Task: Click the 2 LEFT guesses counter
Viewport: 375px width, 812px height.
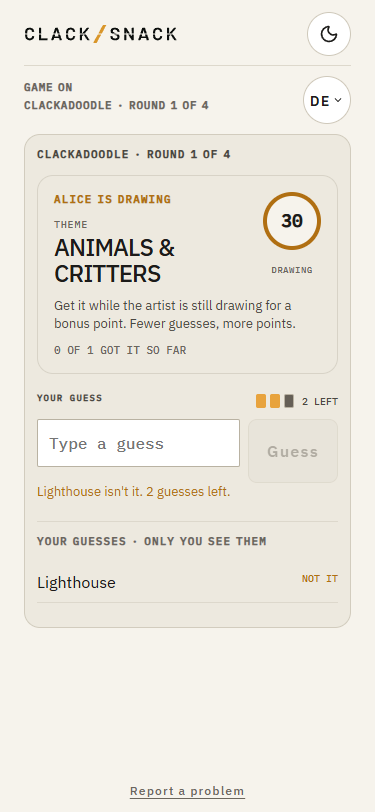Action: click(x=320, y=401)
